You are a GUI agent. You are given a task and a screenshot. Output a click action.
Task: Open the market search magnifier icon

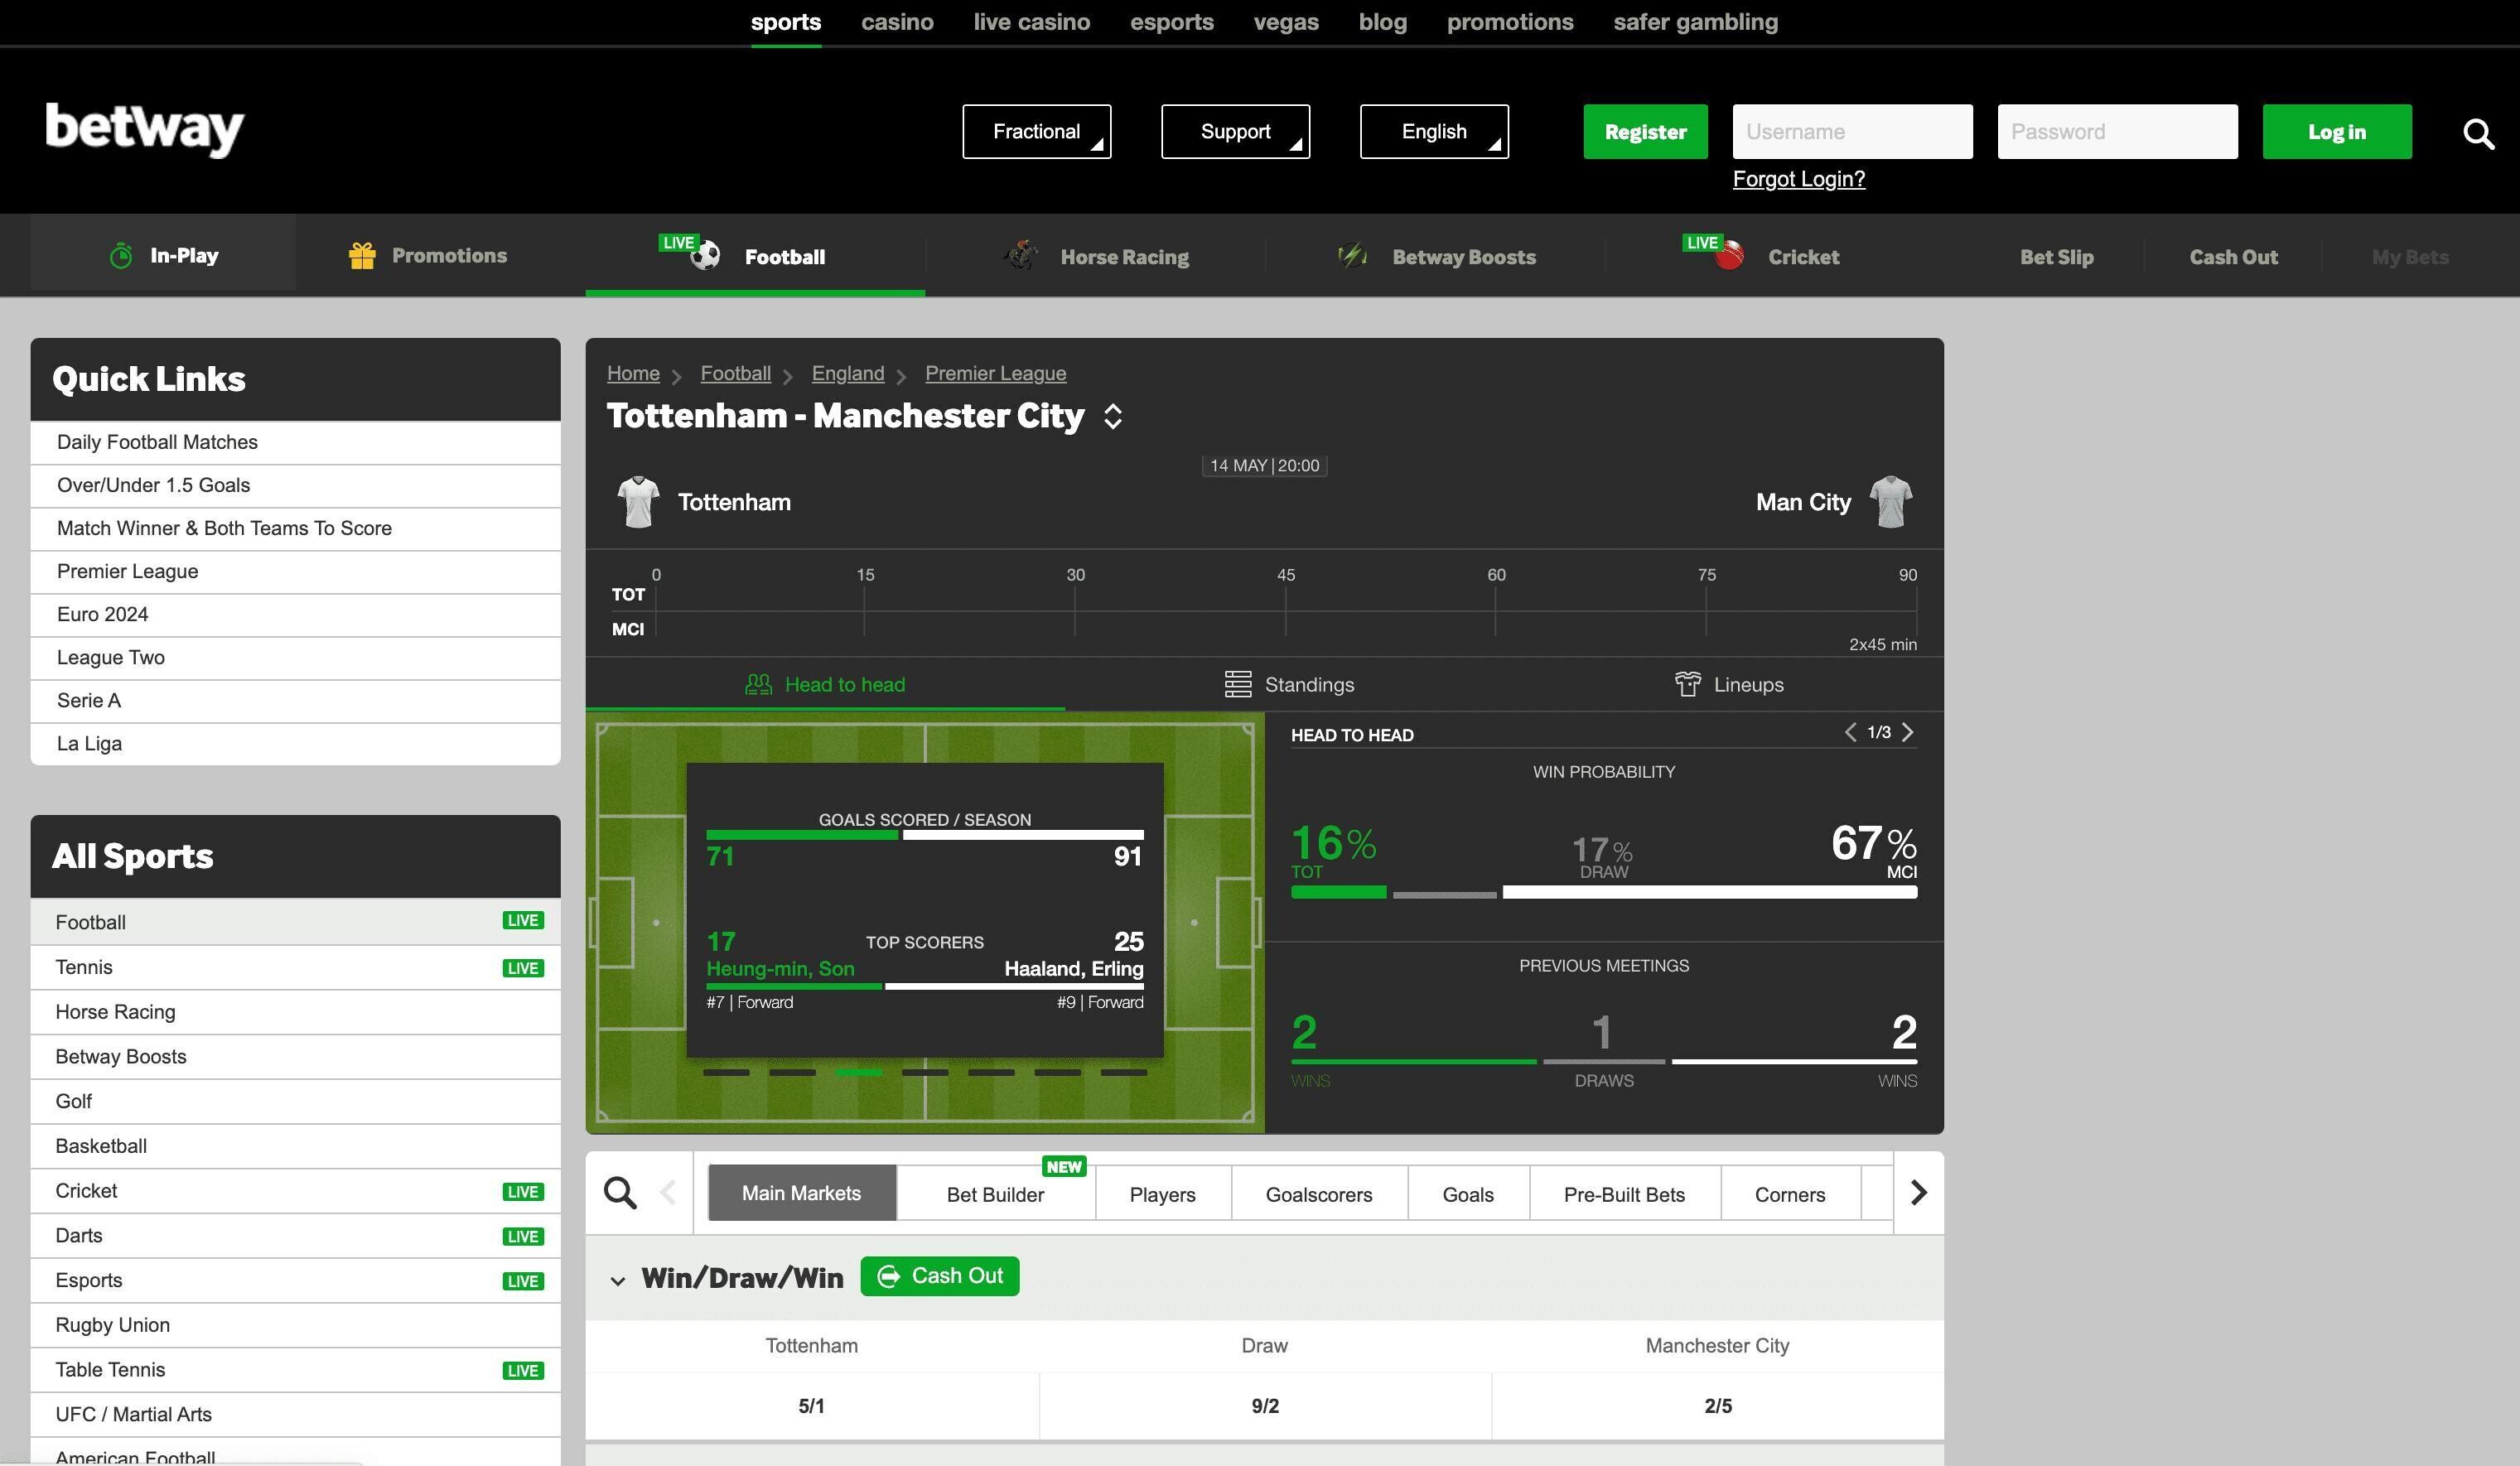pos(620,1192)
